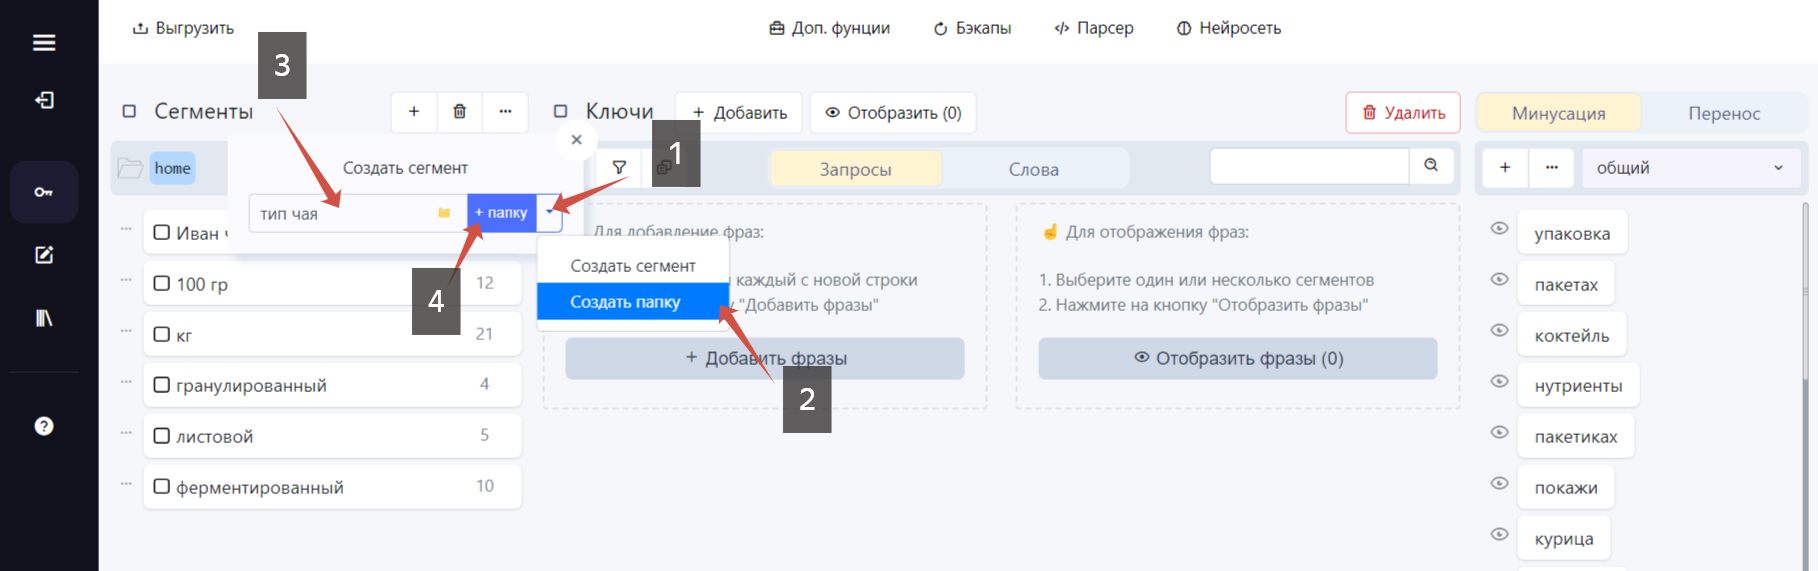This screenshot has width=1818, height=571.
Task: Open the hamburger menu in the sidebar
Action: [x=44, y=43]
